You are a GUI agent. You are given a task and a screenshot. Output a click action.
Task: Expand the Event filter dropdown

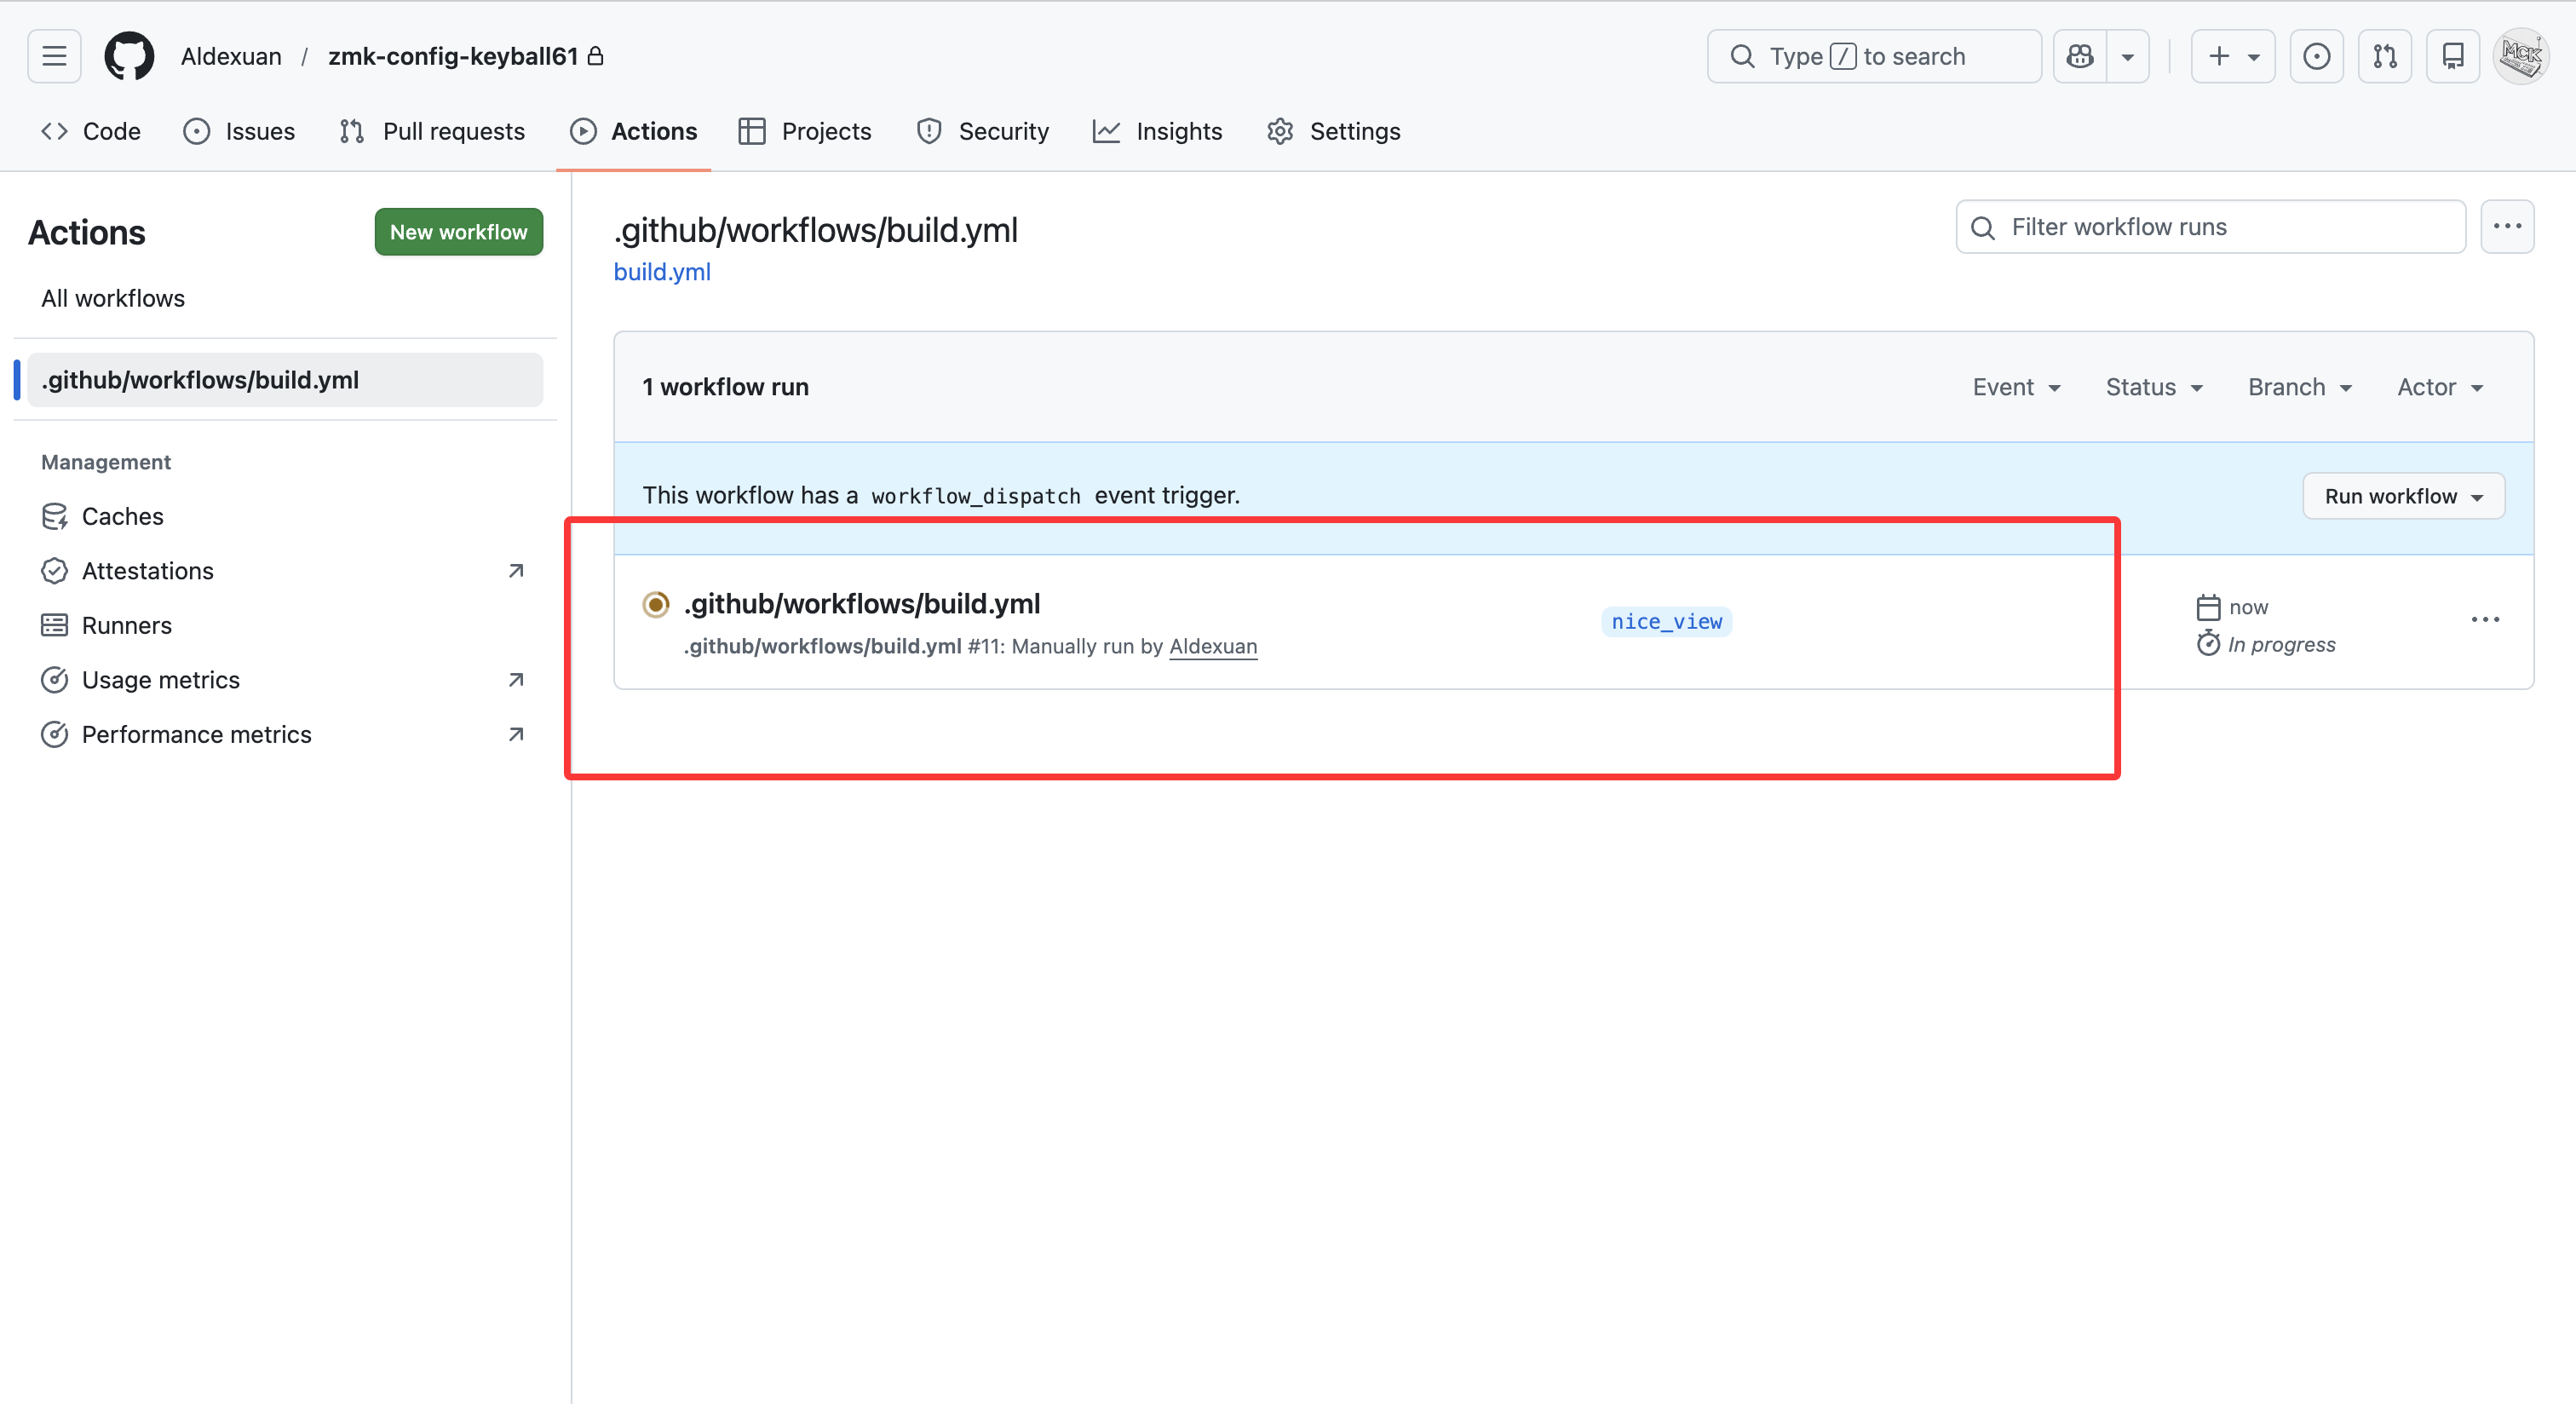click(x=2016, y=387)
